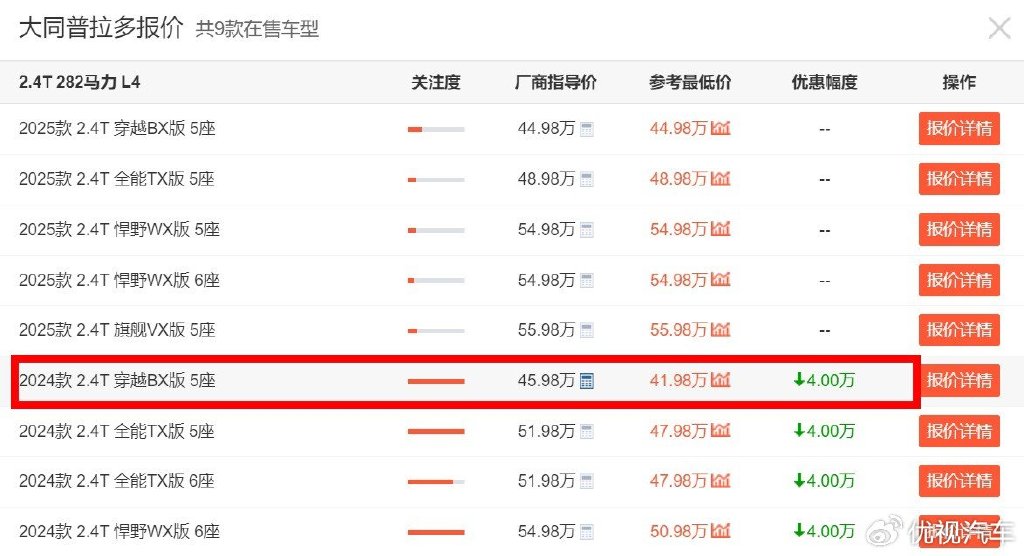The height and width of the screenshot is (556, 1024).
Task: Click 50.98万 lowest price for 2024款 悍野WX版 6座
Action: click(679, 531)
